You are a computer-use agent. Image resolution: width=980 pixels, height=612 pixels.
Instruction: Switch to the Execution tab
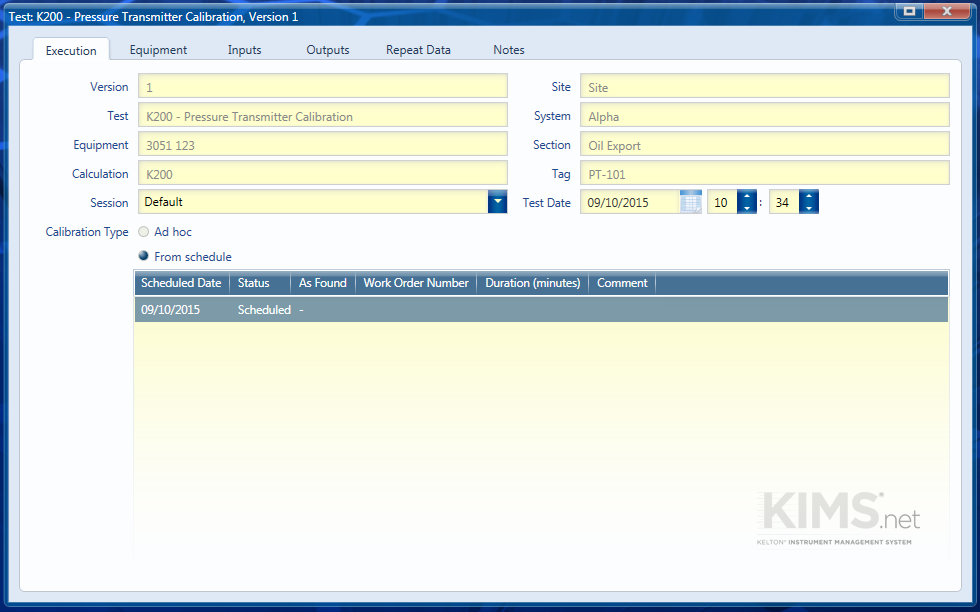pos(71,50)
